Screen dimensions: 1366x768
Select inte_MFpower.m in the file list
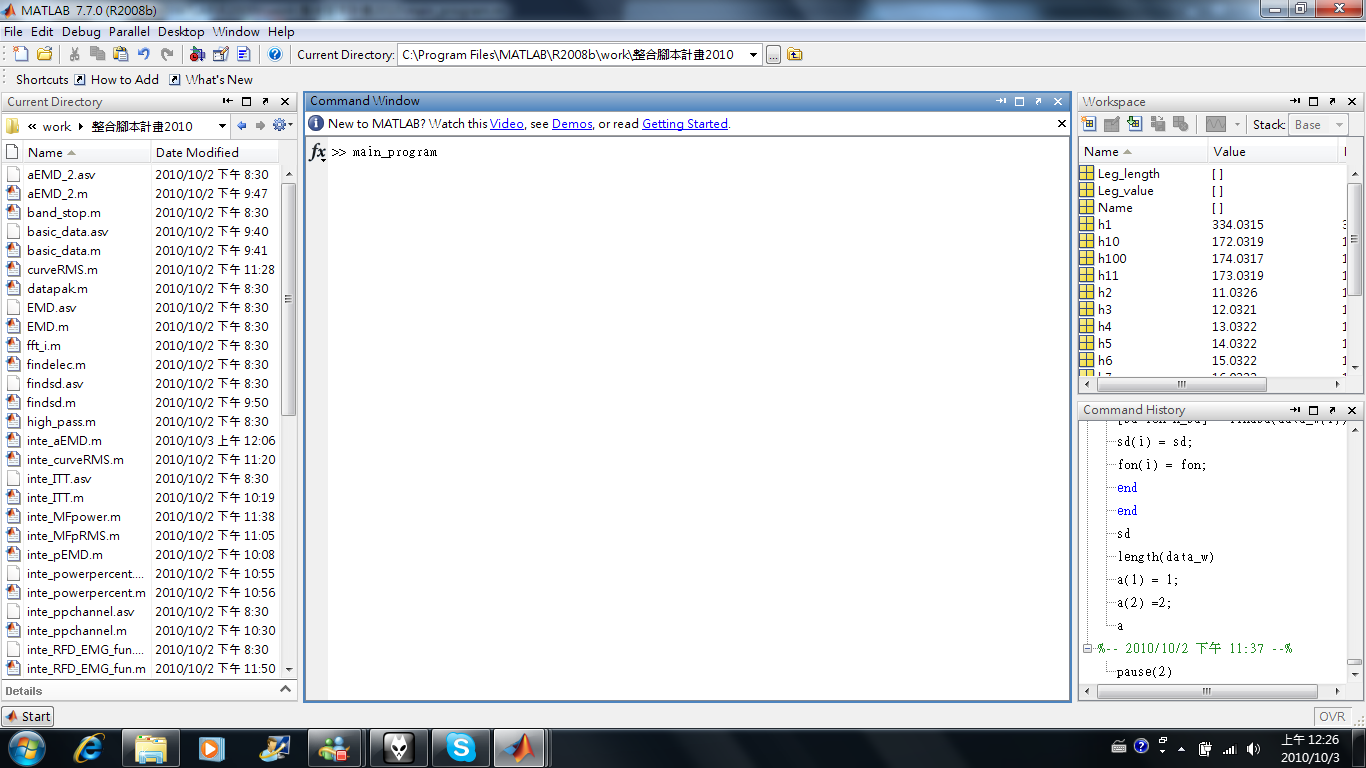click(x=73, y=517)
